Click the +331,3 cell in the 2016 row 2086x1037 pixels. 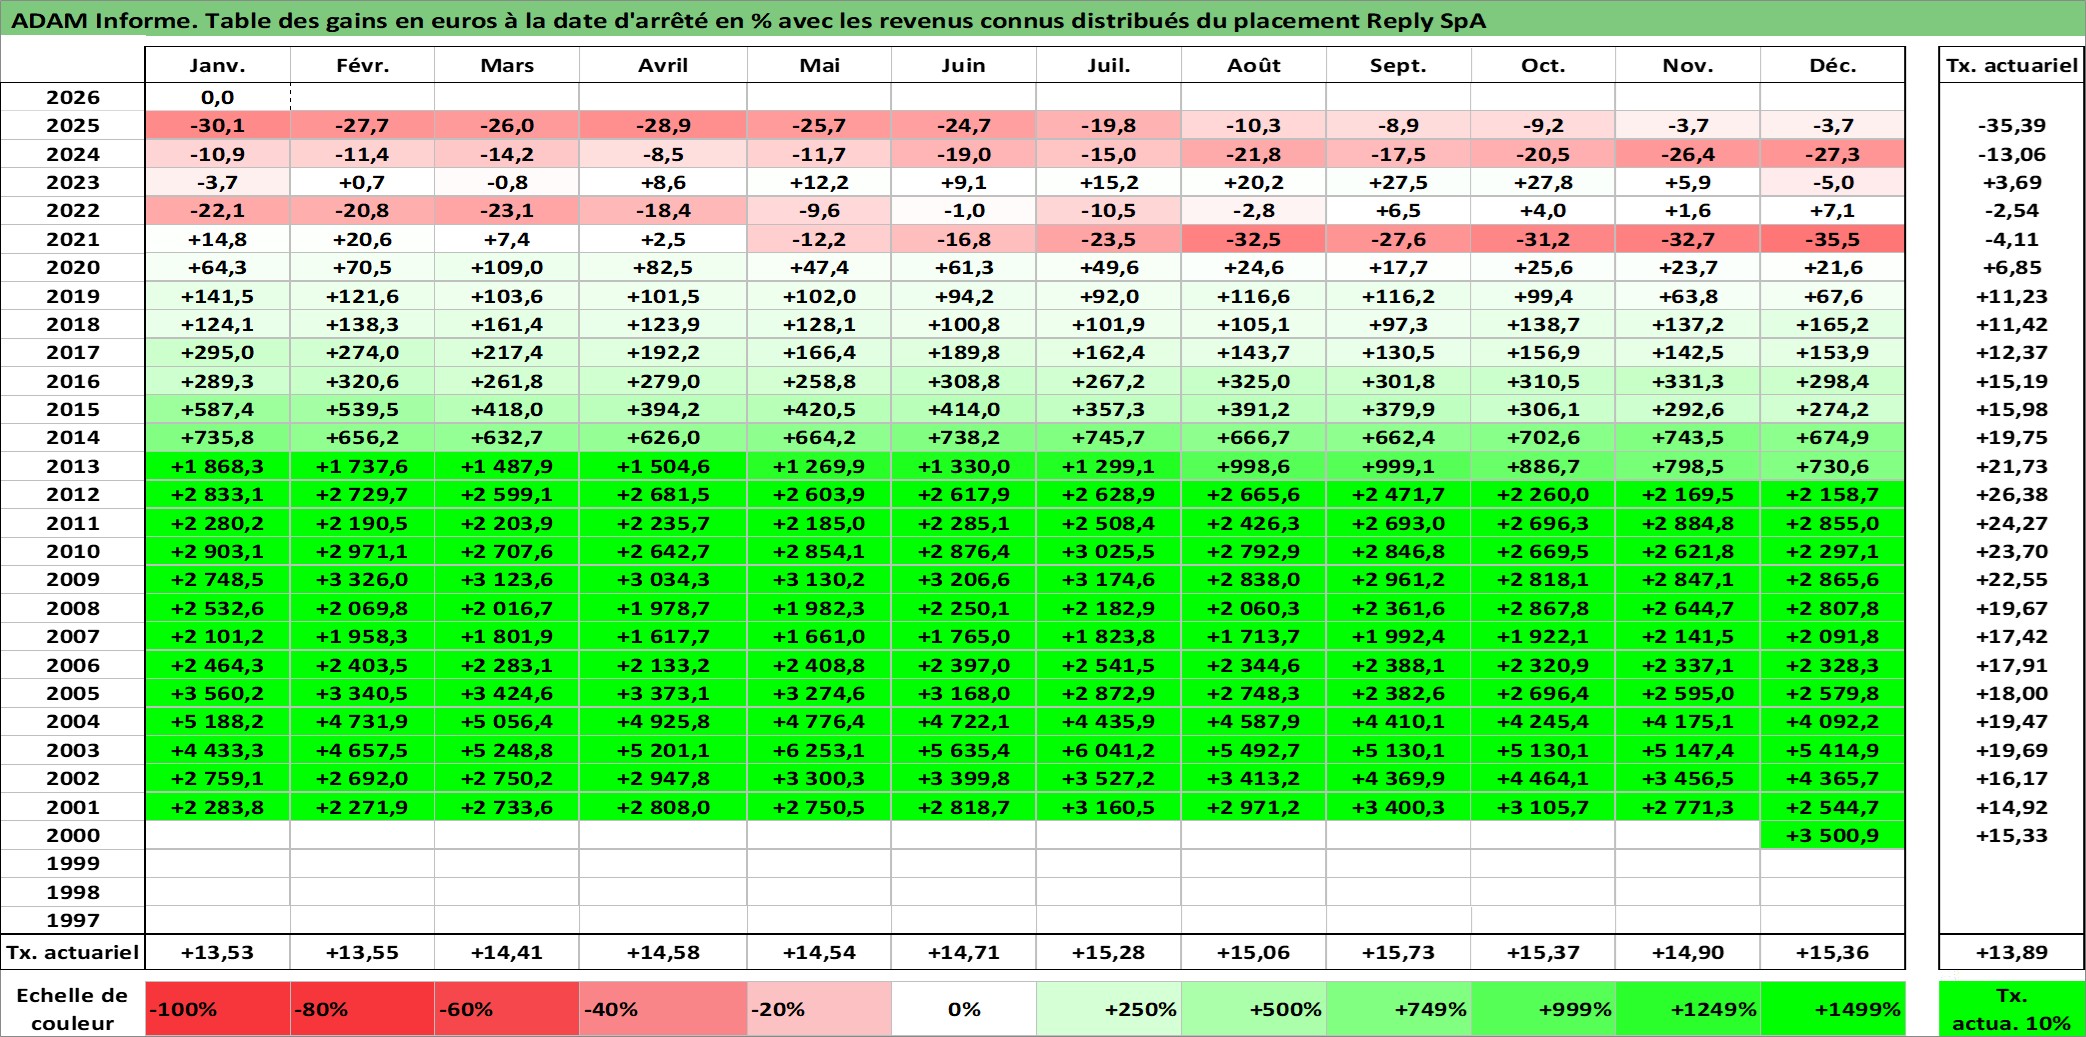pos(1688,381)
